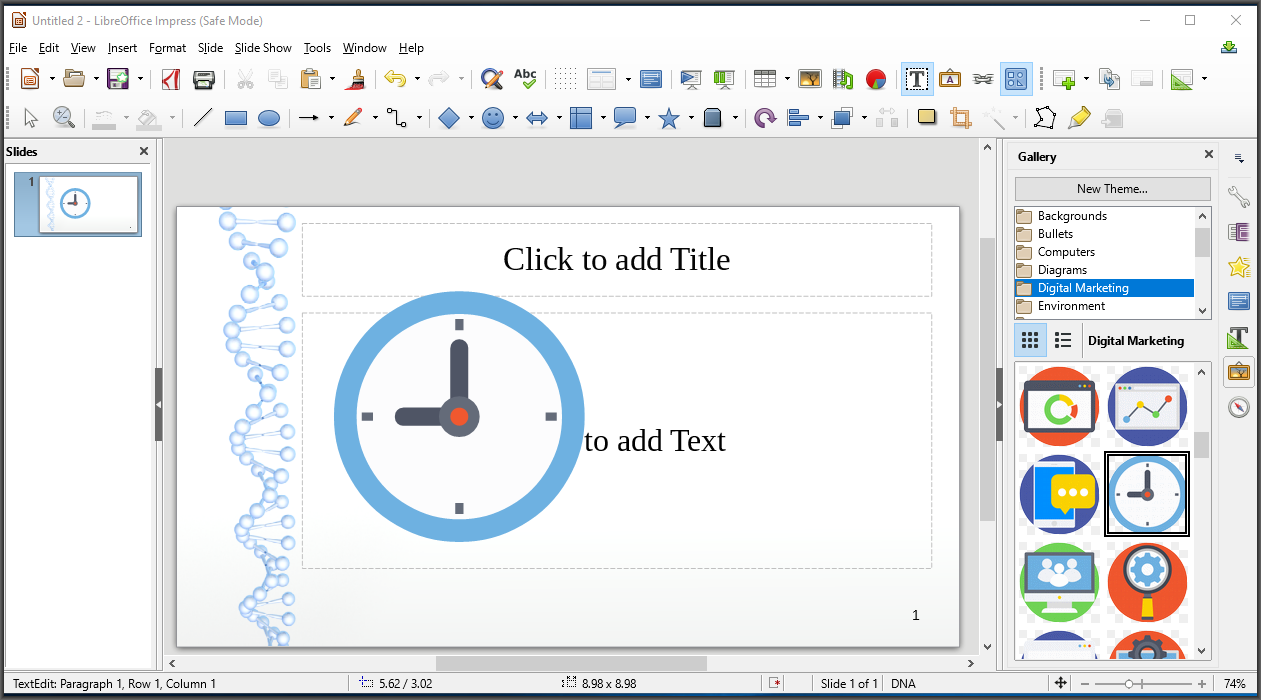Expand the Open file dropdown arrow
This screenshot has height=700, width=1261.
[96, 79]
